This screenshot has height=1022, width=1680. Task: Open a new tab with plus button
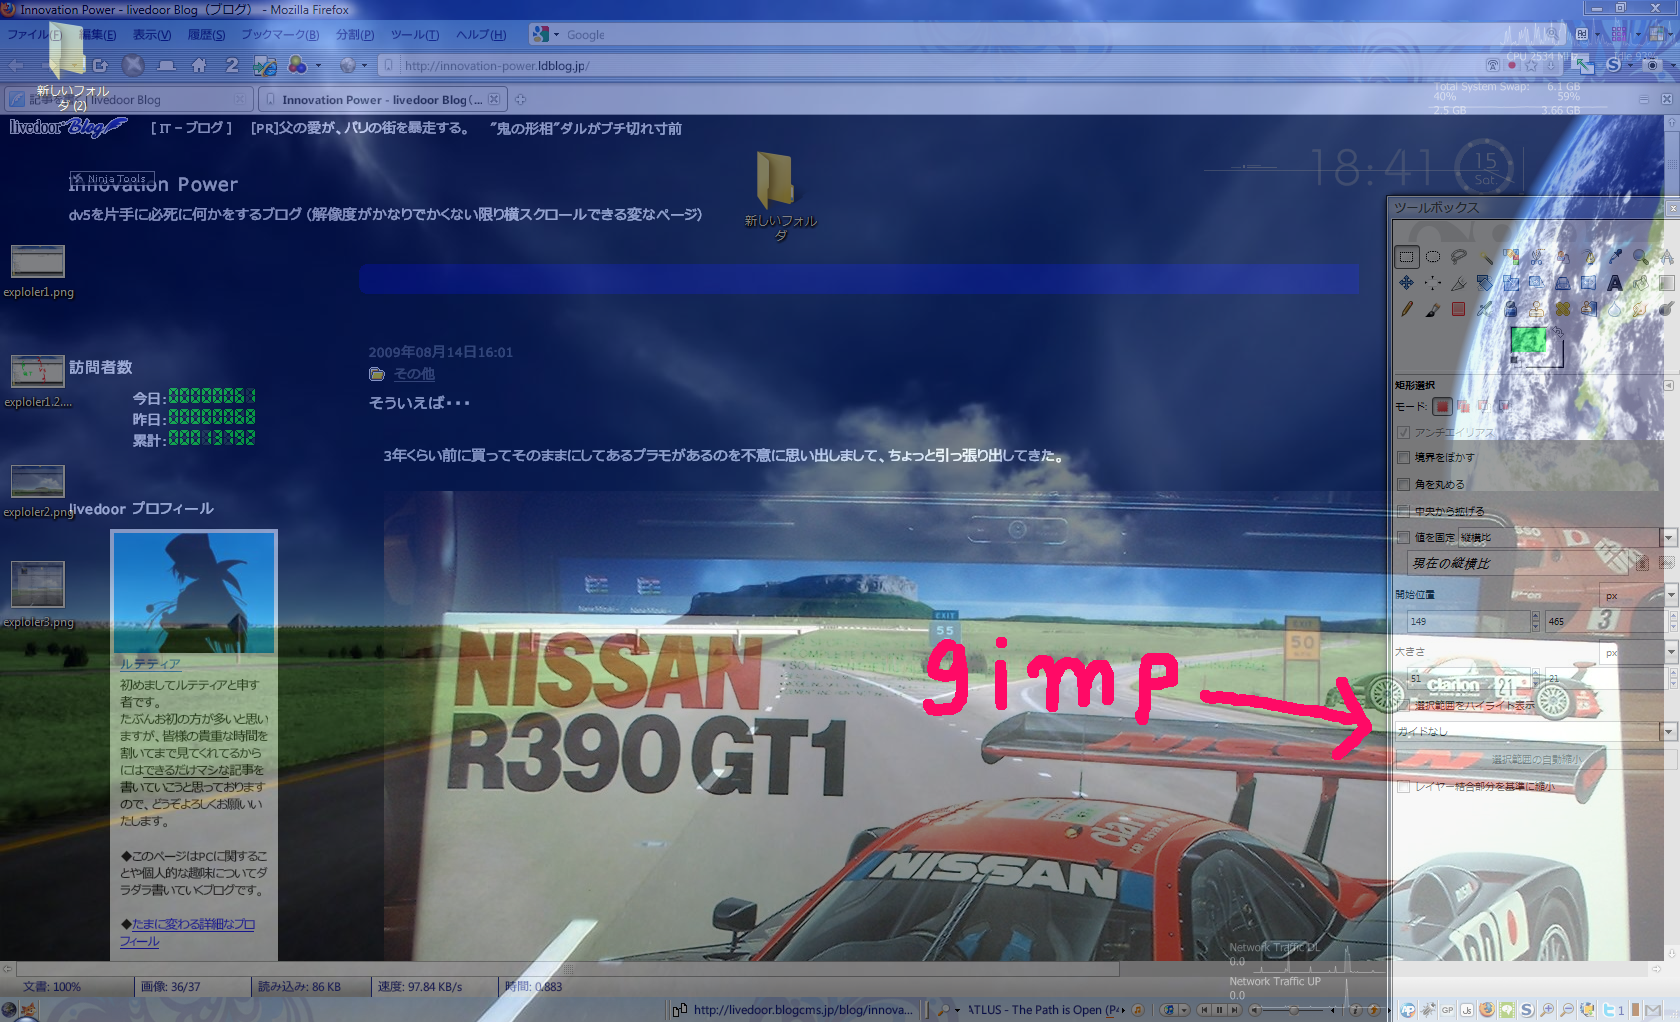(x=520, y=99)
